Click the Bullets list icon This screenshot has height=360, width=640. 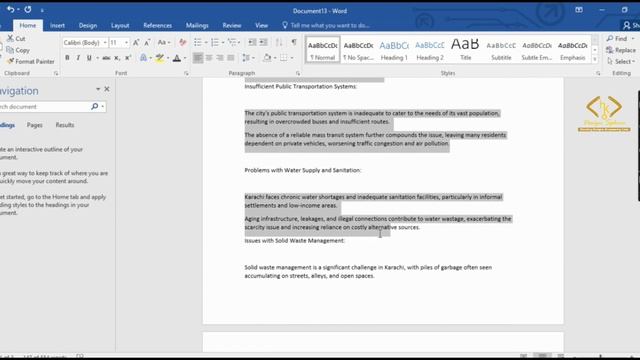point(198,42)
